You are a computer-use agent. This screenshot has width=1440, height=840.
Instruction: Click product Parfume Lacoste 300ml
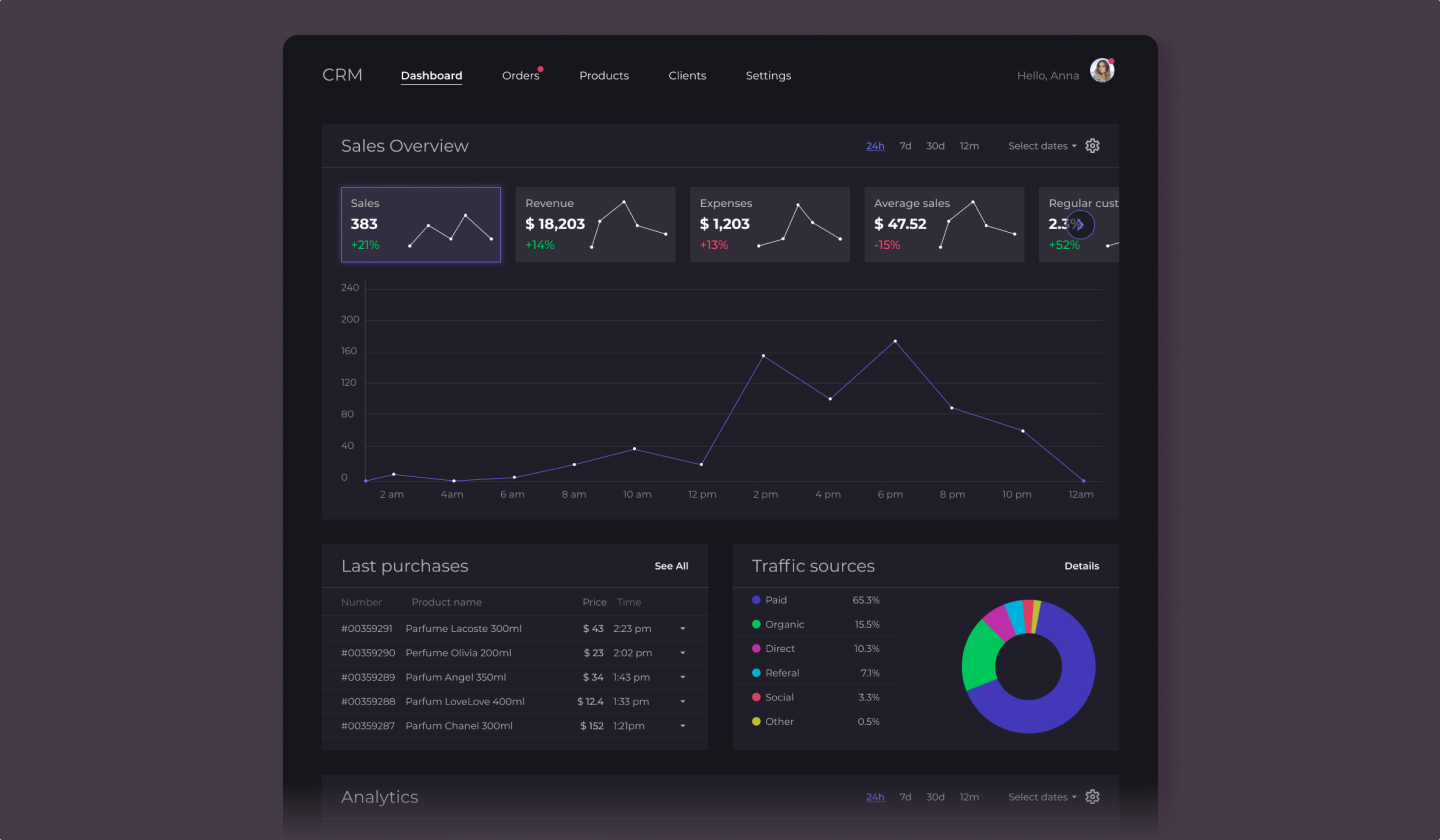[463, 629]
